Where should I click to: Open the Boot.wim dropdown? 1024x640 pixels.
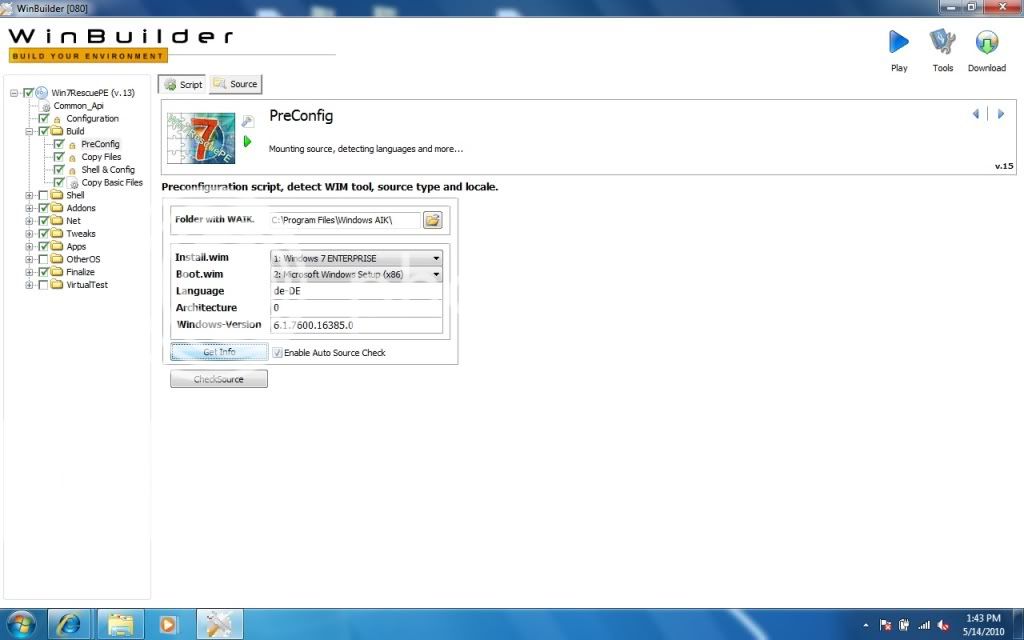(356, 274)
